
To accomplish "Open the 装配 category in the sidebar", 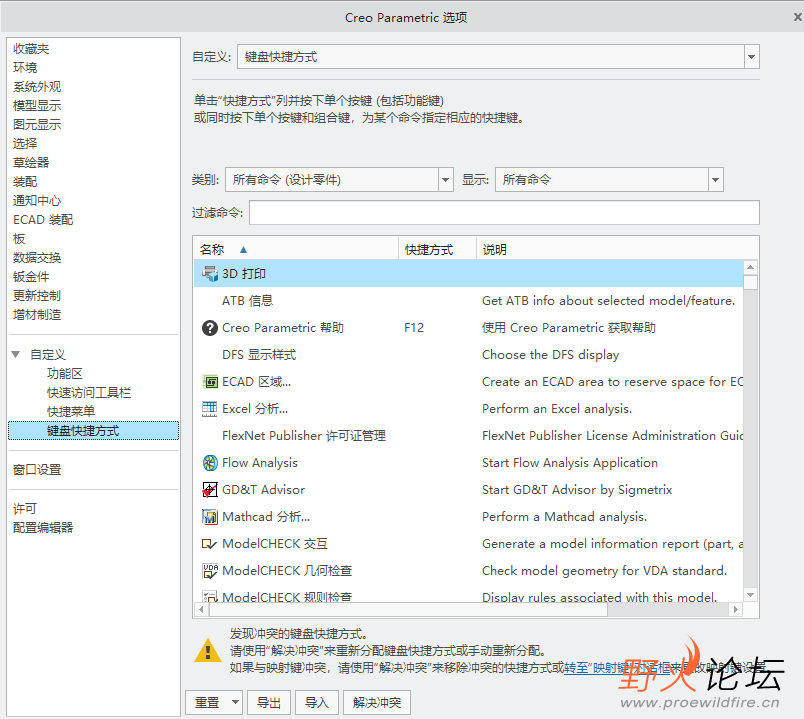I will pos(25,182).
